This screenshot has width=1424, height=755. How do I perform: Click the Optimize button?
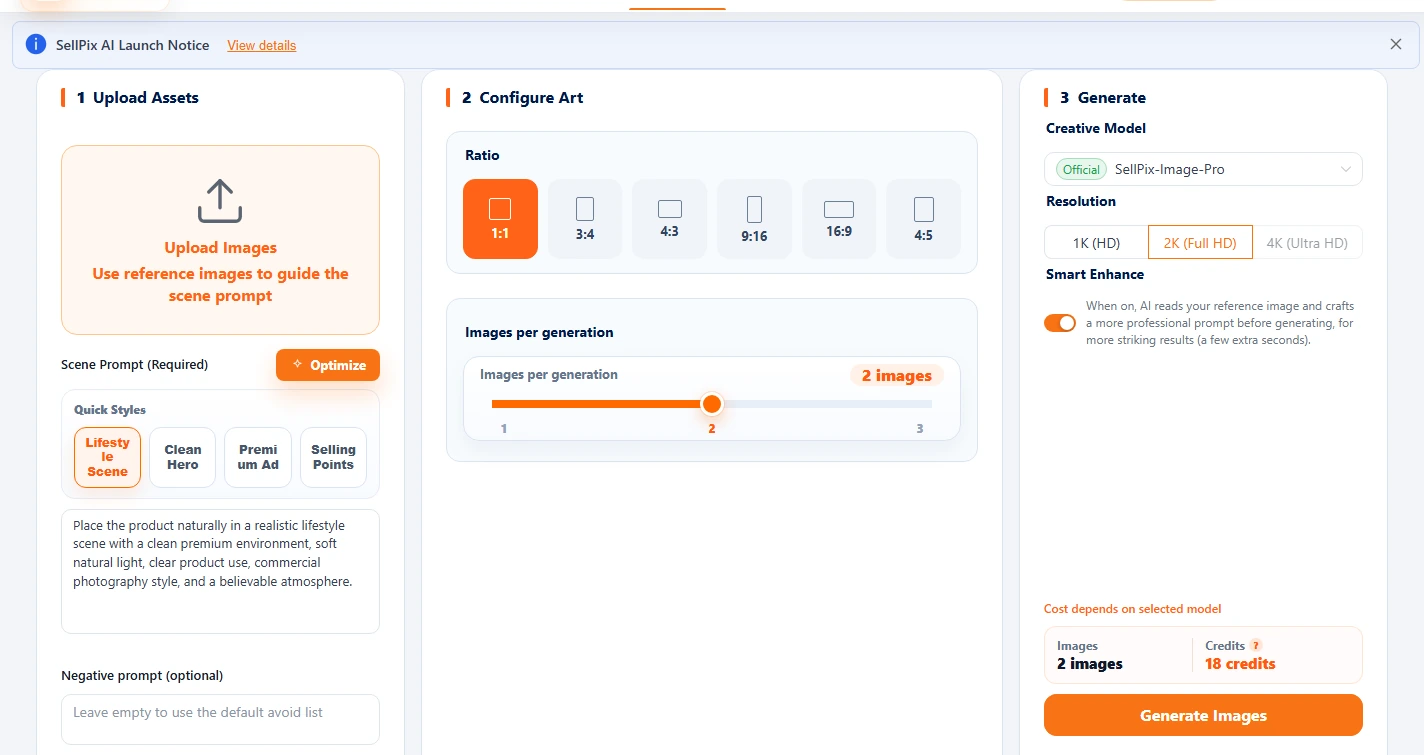328,365
